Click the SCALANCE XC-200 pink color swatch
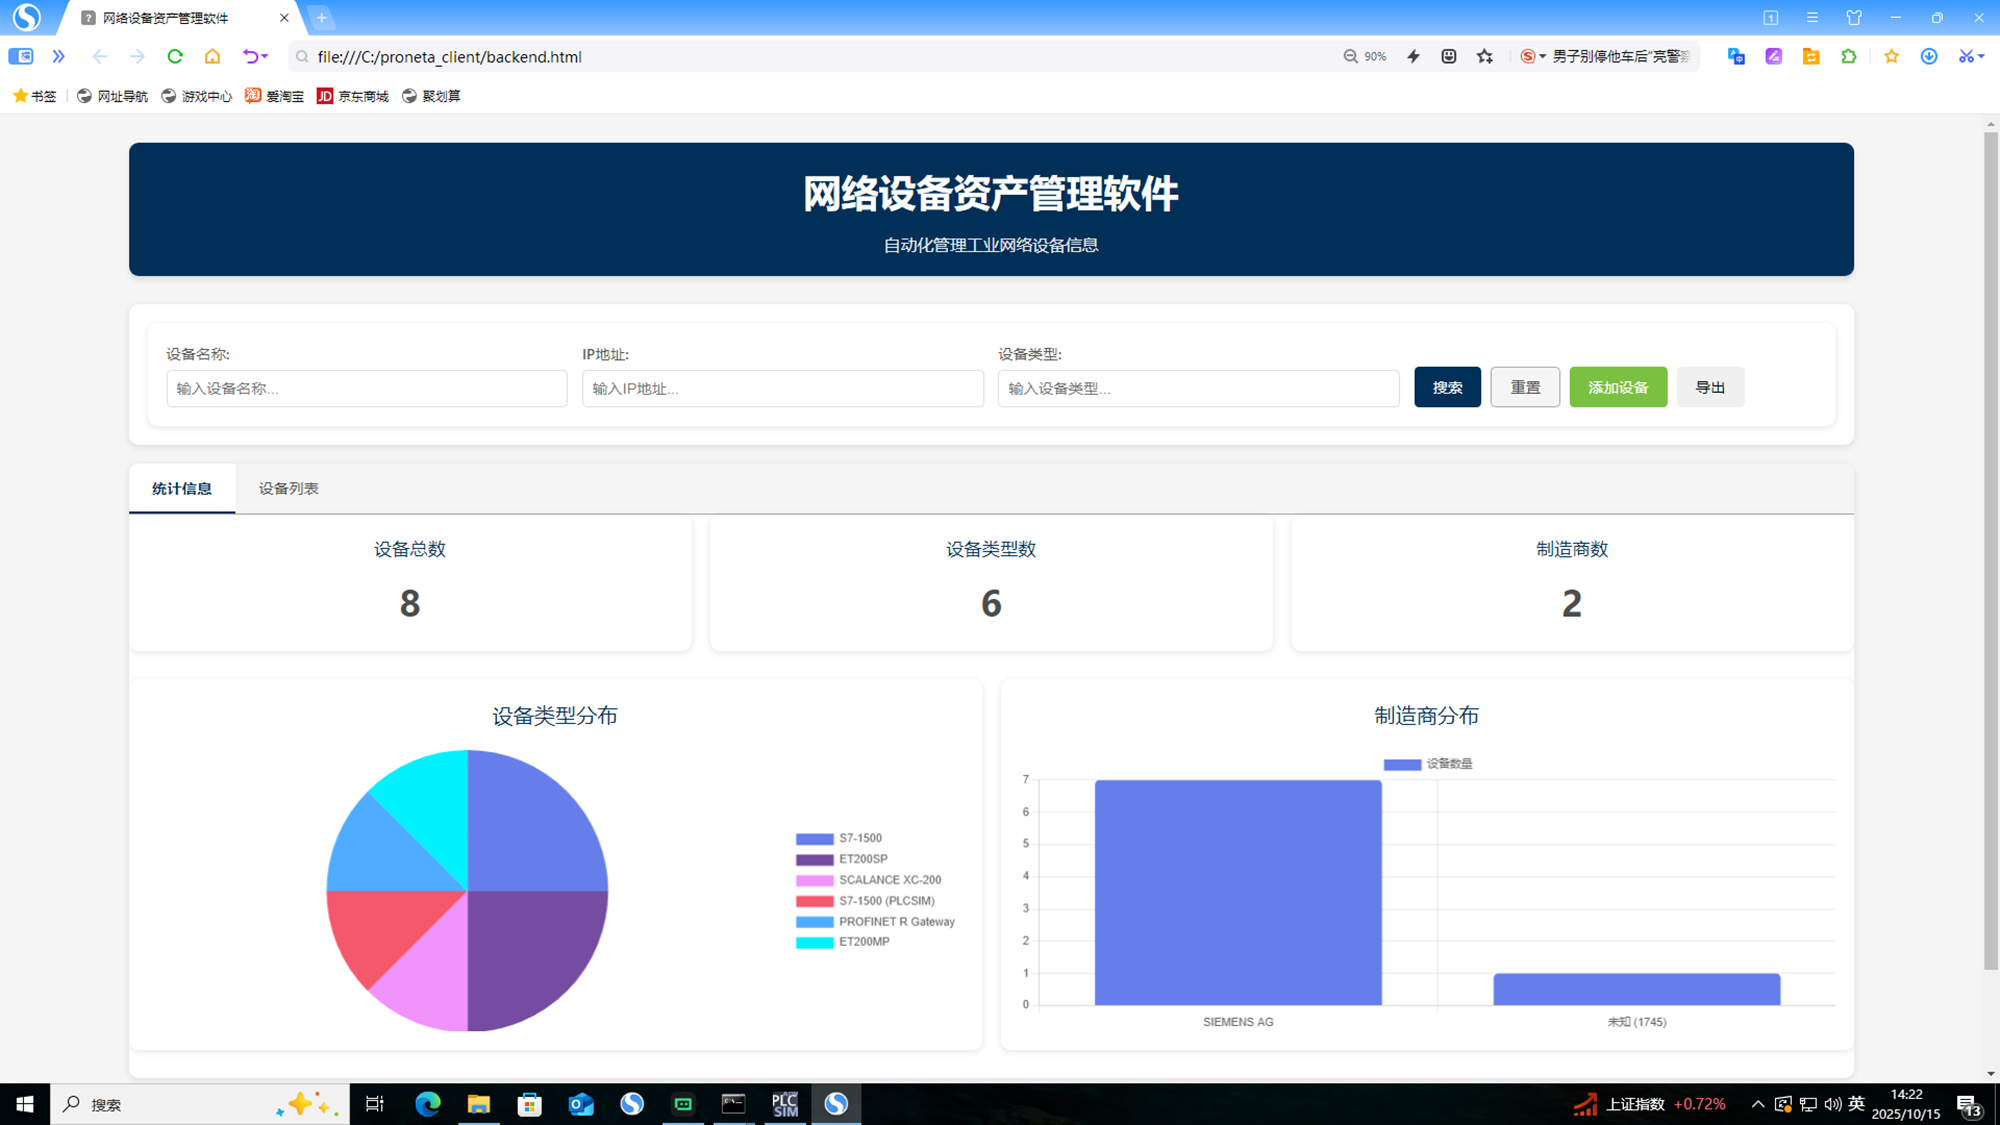This screenshot has width=2000, height=1125. tap(814, 880)
